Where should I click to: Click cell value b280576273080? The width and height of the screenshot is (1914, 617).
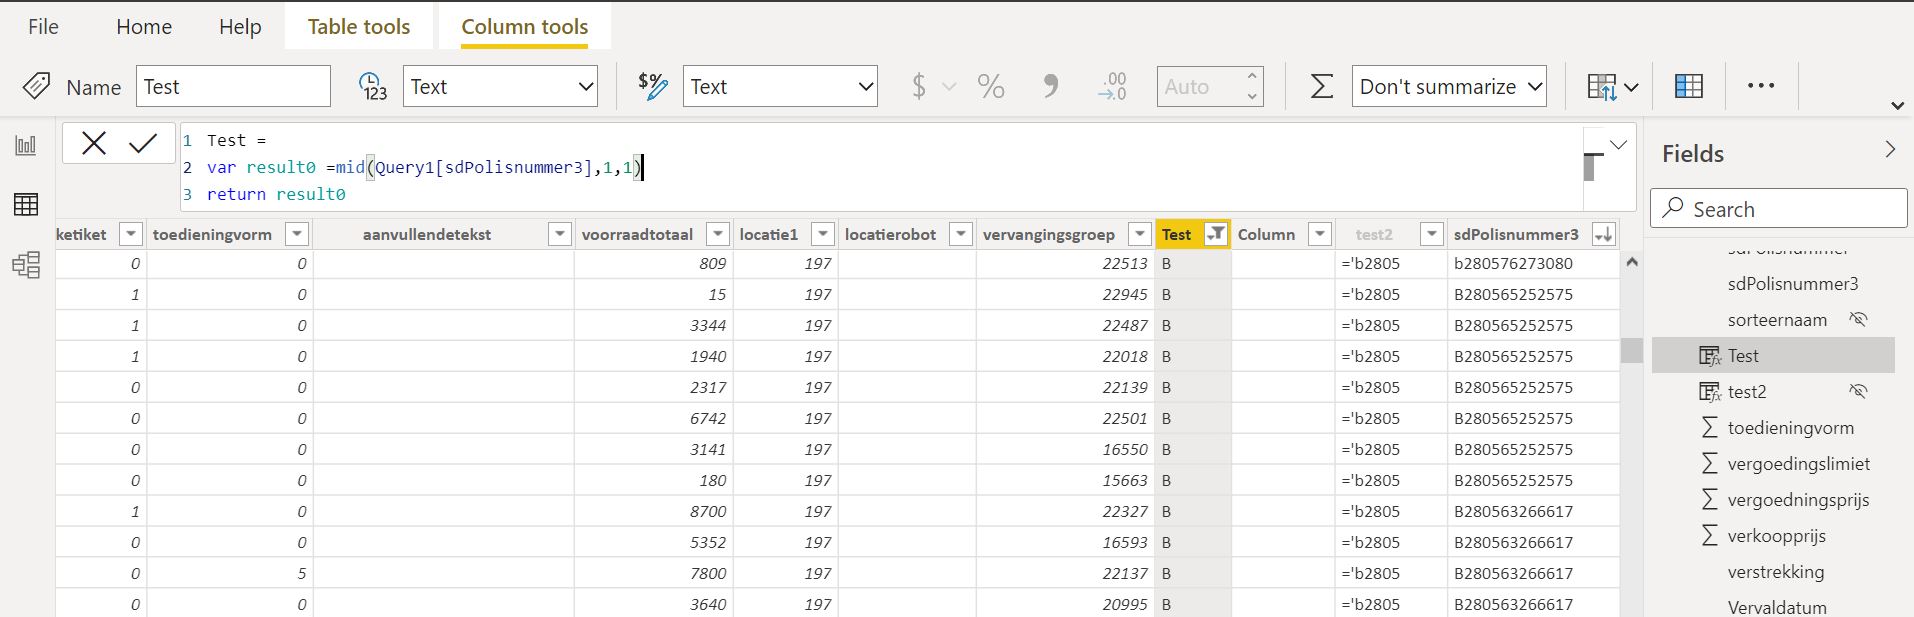[1513, 264]
